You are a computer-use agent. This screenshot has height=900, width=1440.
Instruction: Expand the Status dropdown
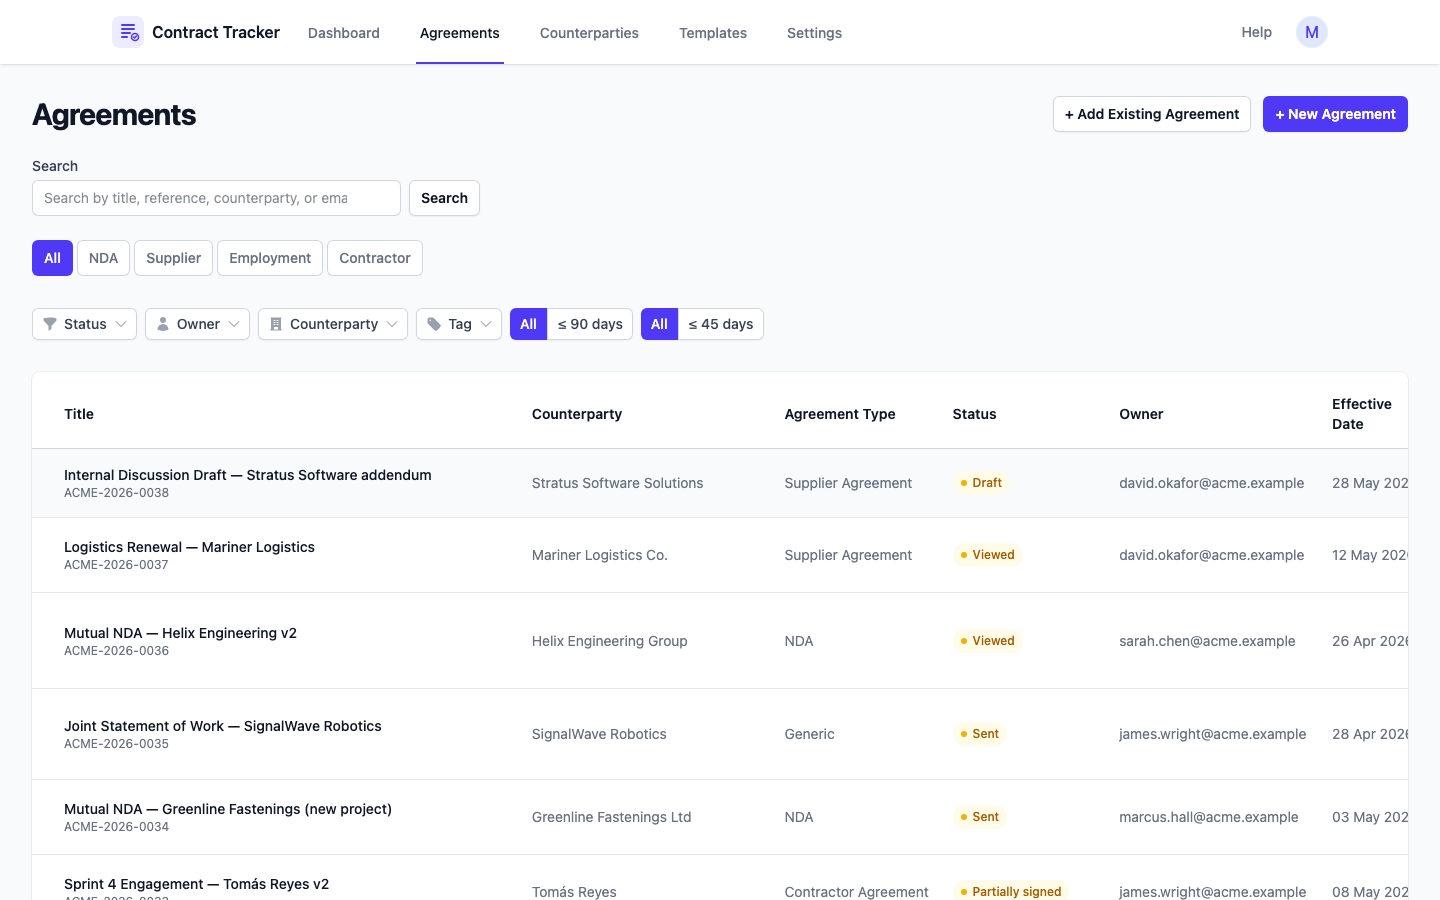point(84,324)
